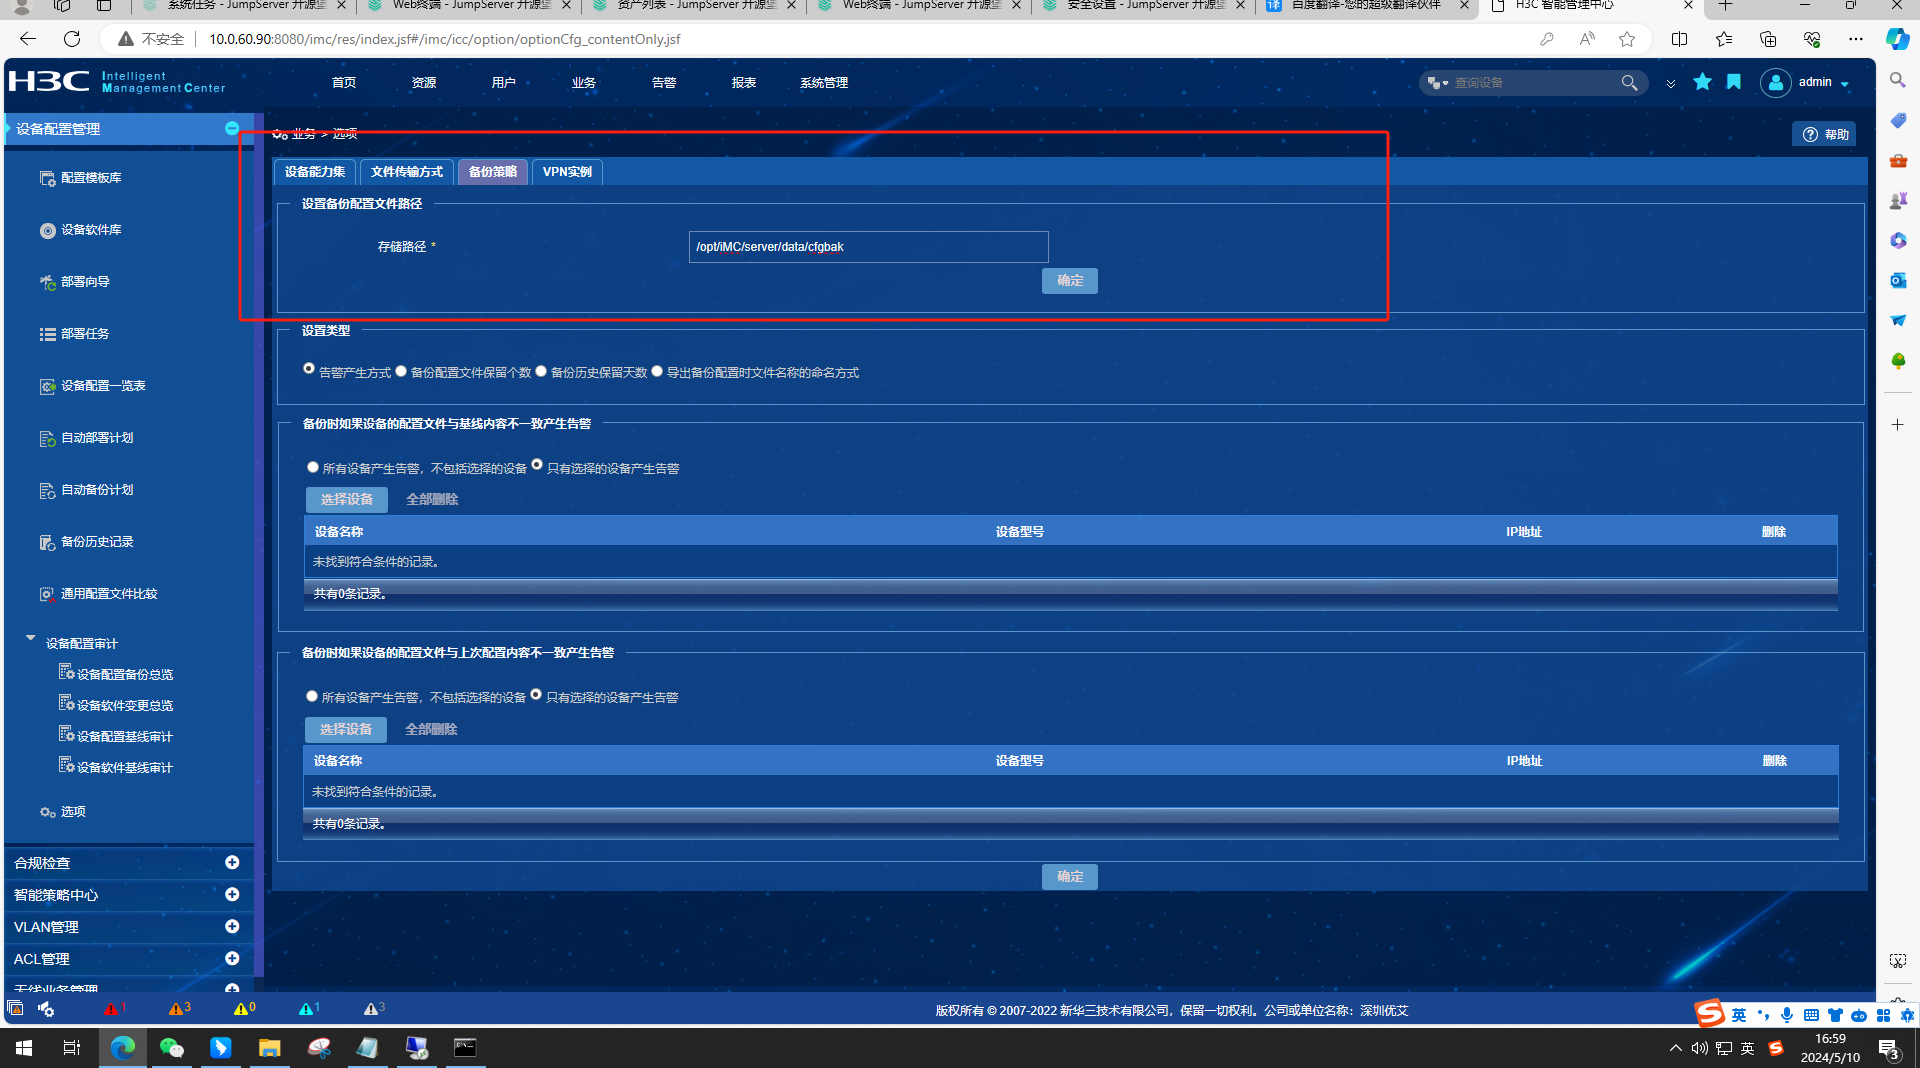Viewport: 1920px width, 1068px height.
Task: Click 选择设备 in baseline alarm section
Action: point(347,499)
